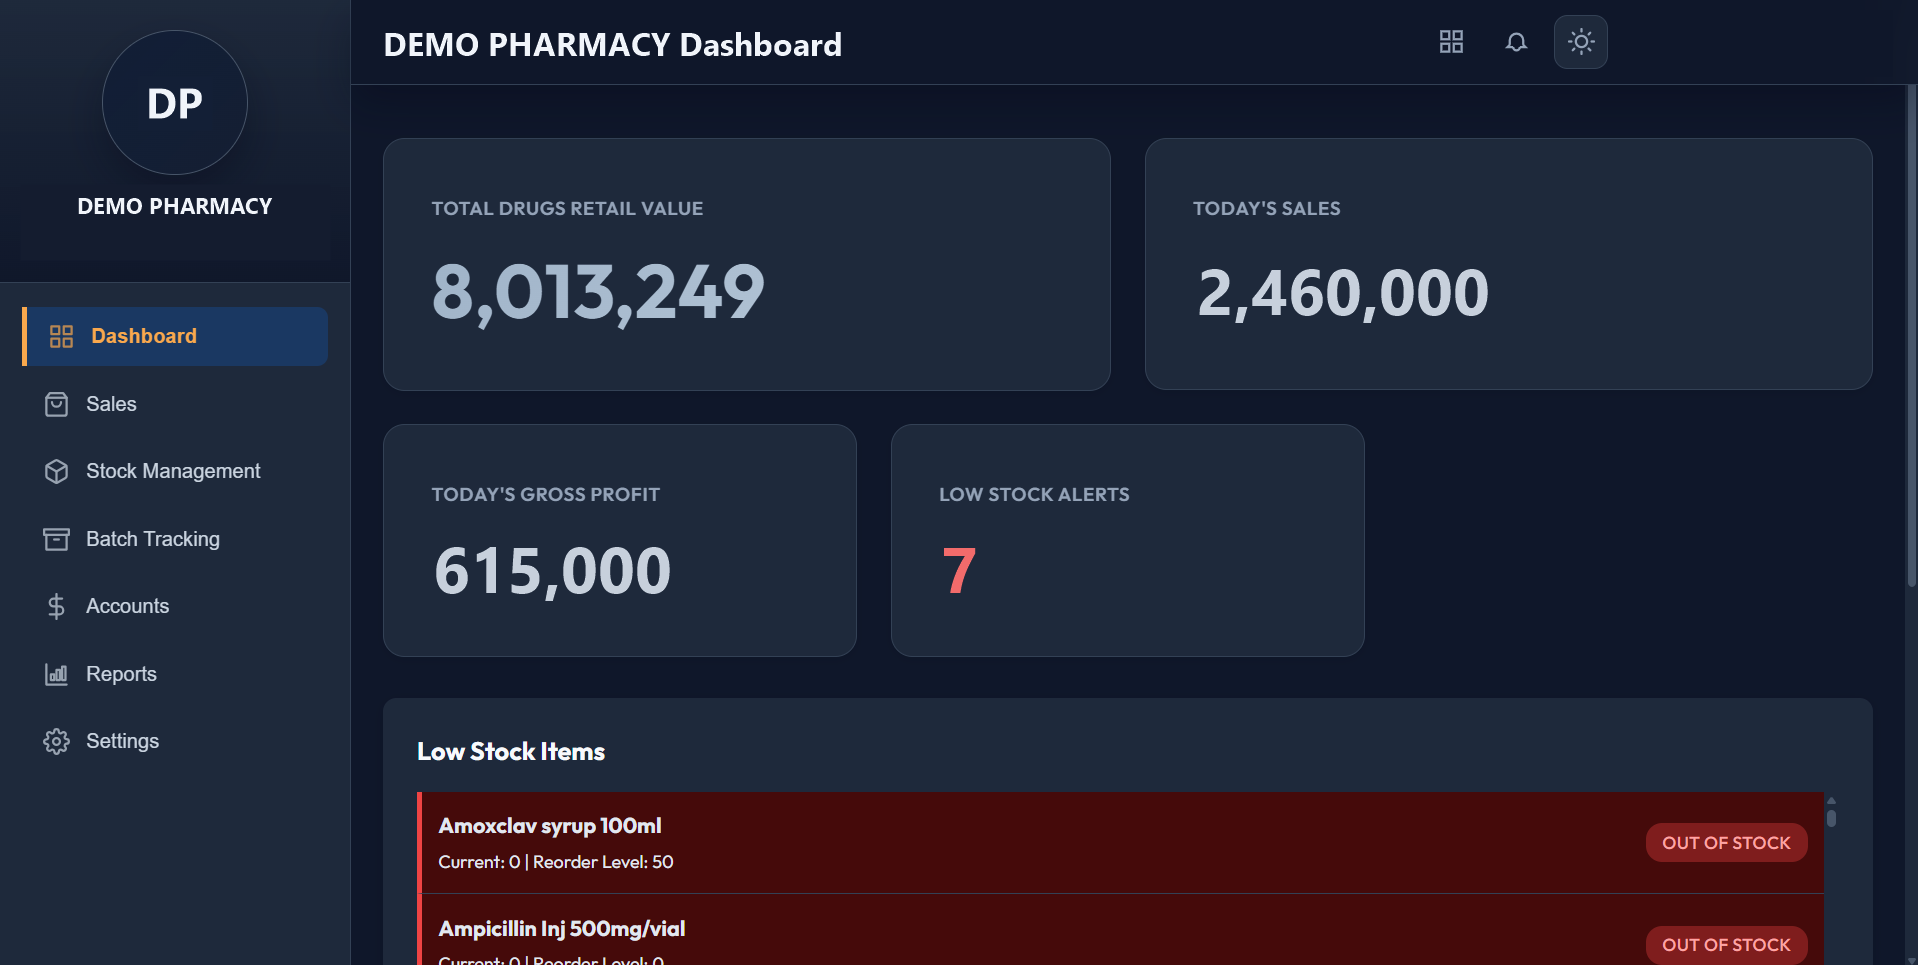The width and height of the screenshot is (1918, 965).
Task: Navigate to Accounts page
Action: pyautogui.click(x=175, y=606)
